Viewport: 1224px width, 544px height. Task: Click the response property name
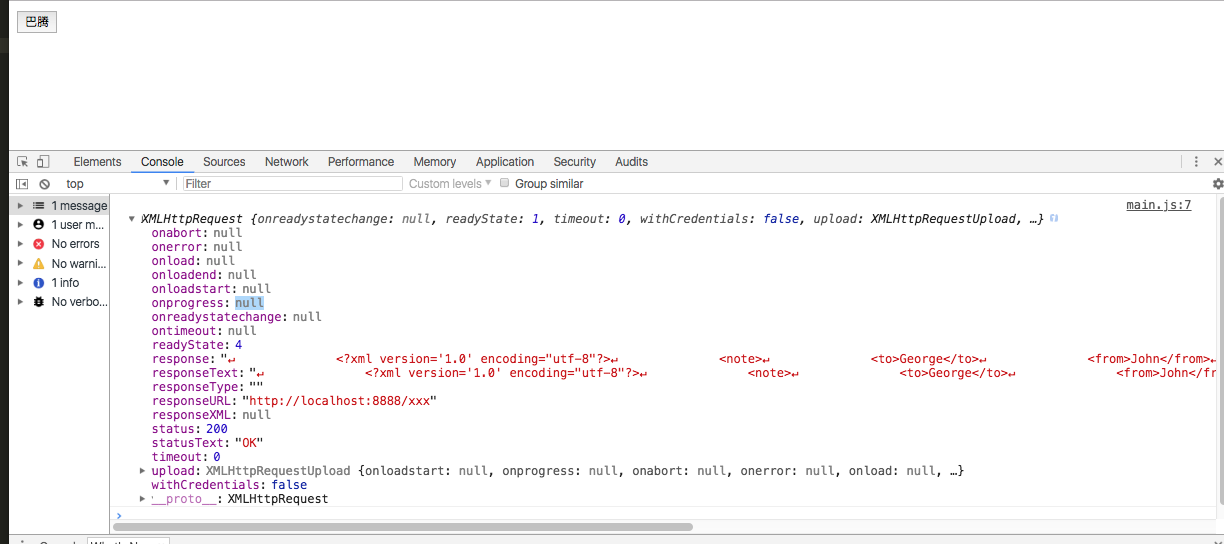(181, 359)
